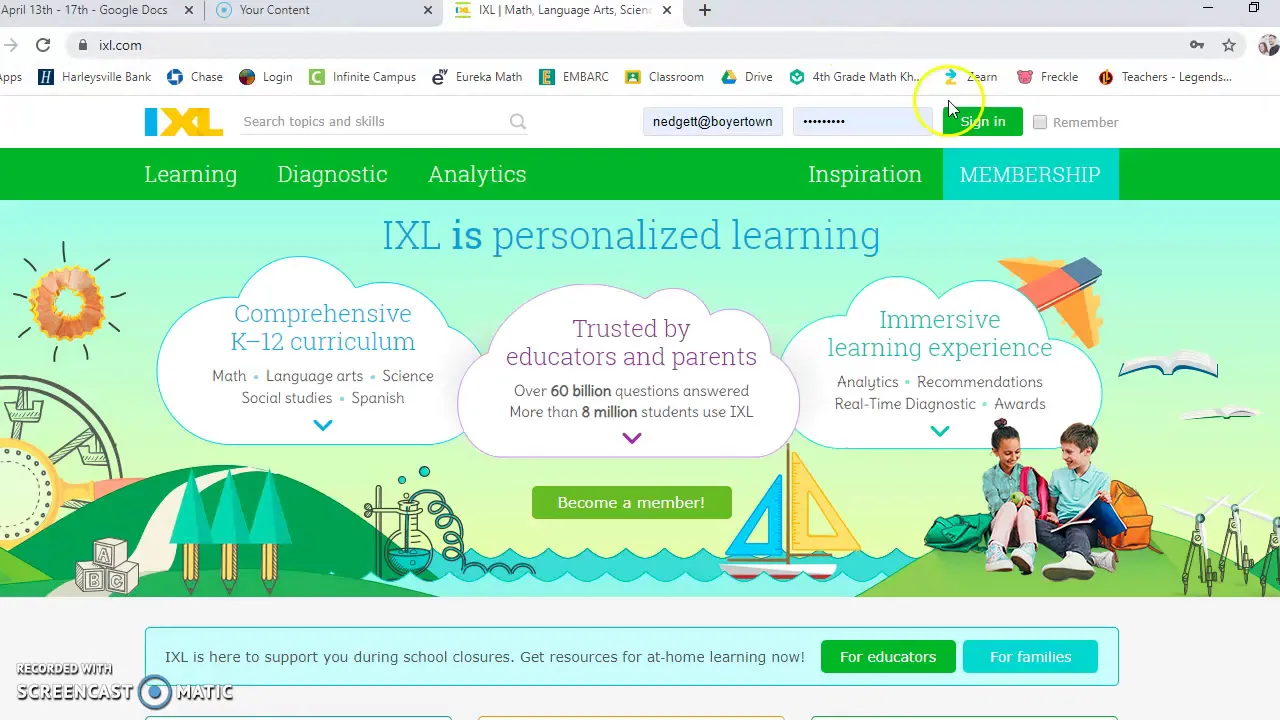Open the Zearn bookmark
The width and height of the screenshot is (1280, 720).
970,77
